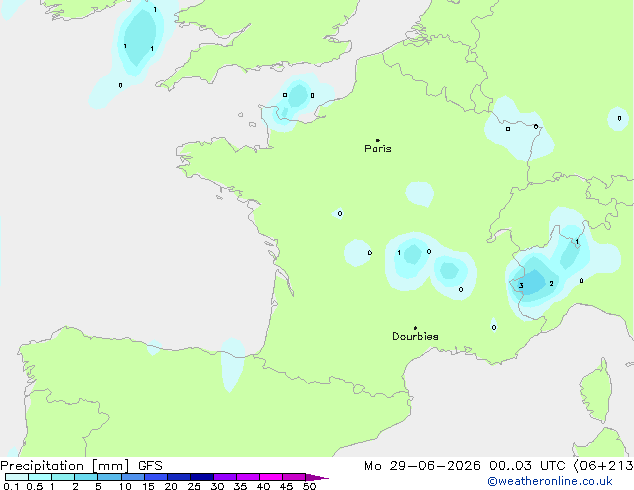Image resolution: width=634 pixels, height=490 pixels.
Task: Select legend swatch between 15 and 20
Action: pos(156,477)
